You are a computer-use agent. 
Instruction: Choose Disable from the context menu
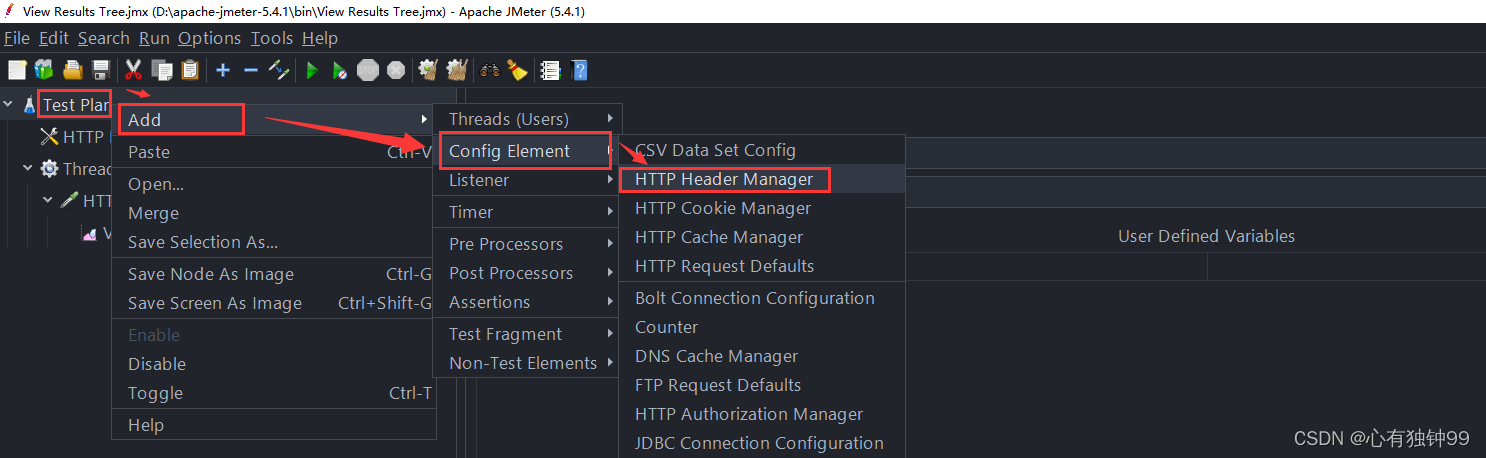274,364
